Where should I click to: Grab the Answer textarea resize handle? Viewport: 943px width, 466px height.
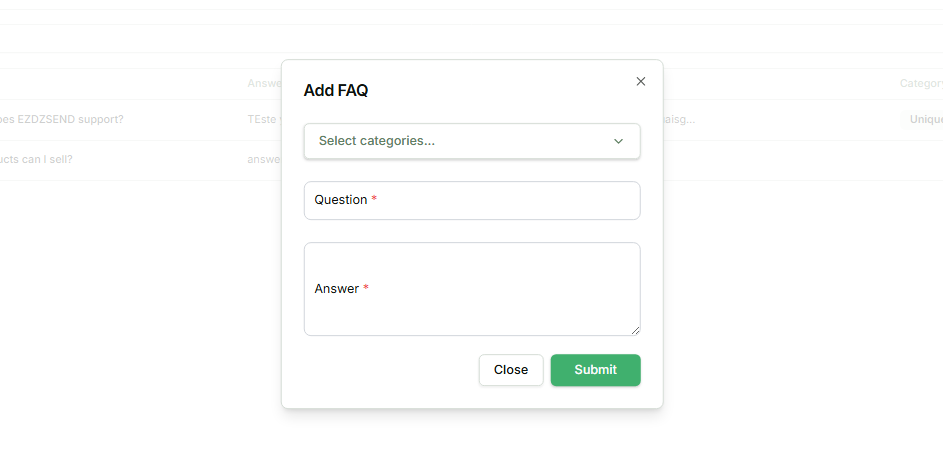point(634,329)
